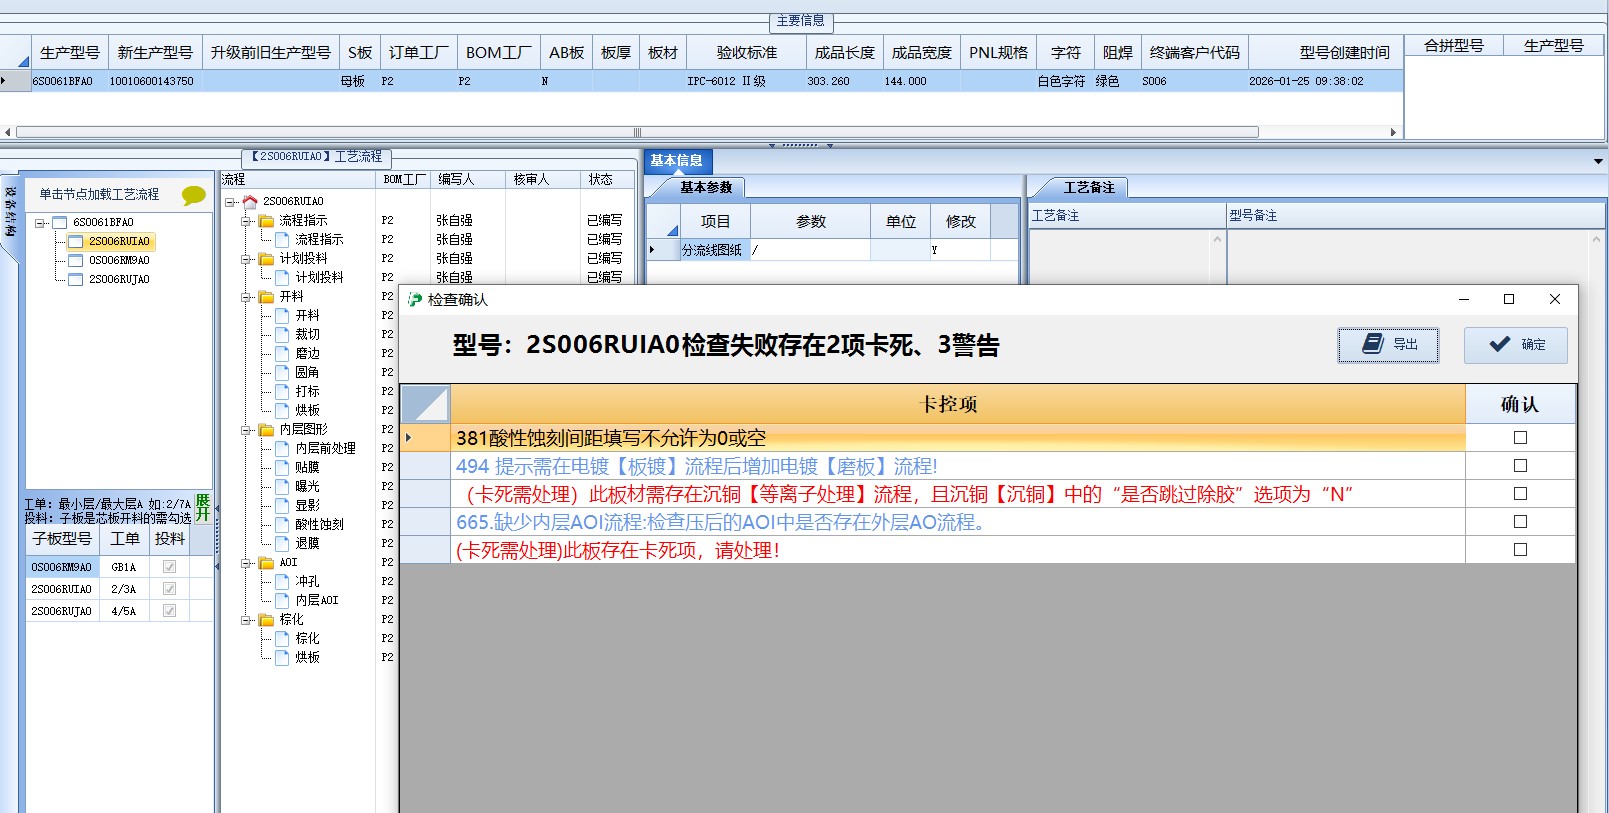Toggle 投料 checkbox for 2S006RUJA0 row
Screen dimensions: 1609x813
tap(169, 611)
